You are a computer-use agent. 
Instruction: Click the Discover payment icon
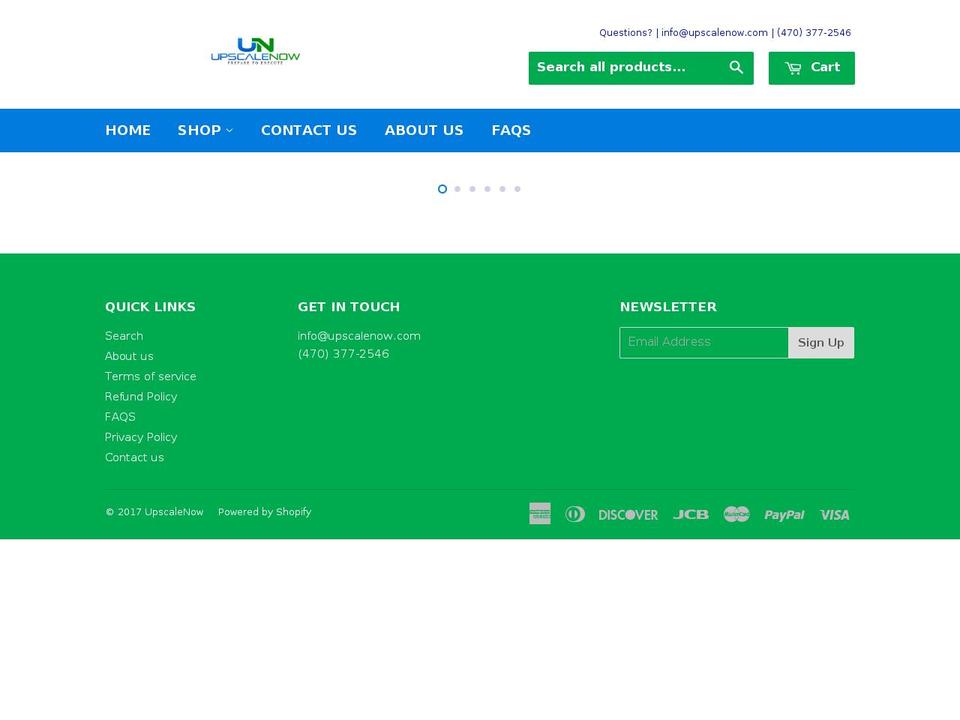point(628,514)
